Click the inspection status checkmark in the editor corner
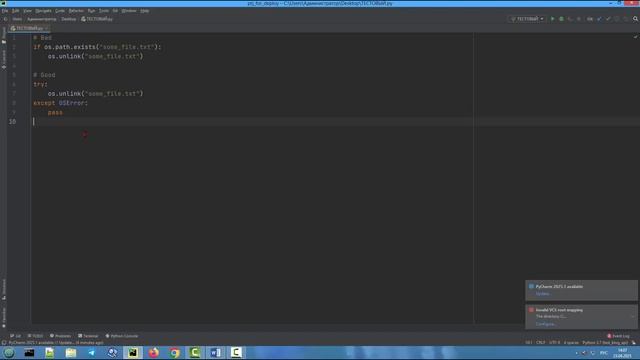The width and height of the screenshot is (640, 360). (635, 37)
